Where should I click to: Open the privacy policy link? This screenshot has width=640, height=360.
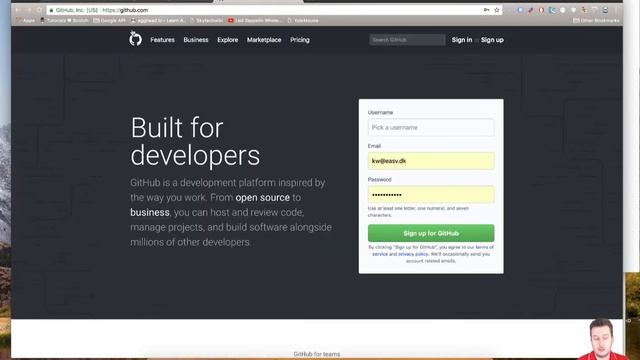coord(413,254)
